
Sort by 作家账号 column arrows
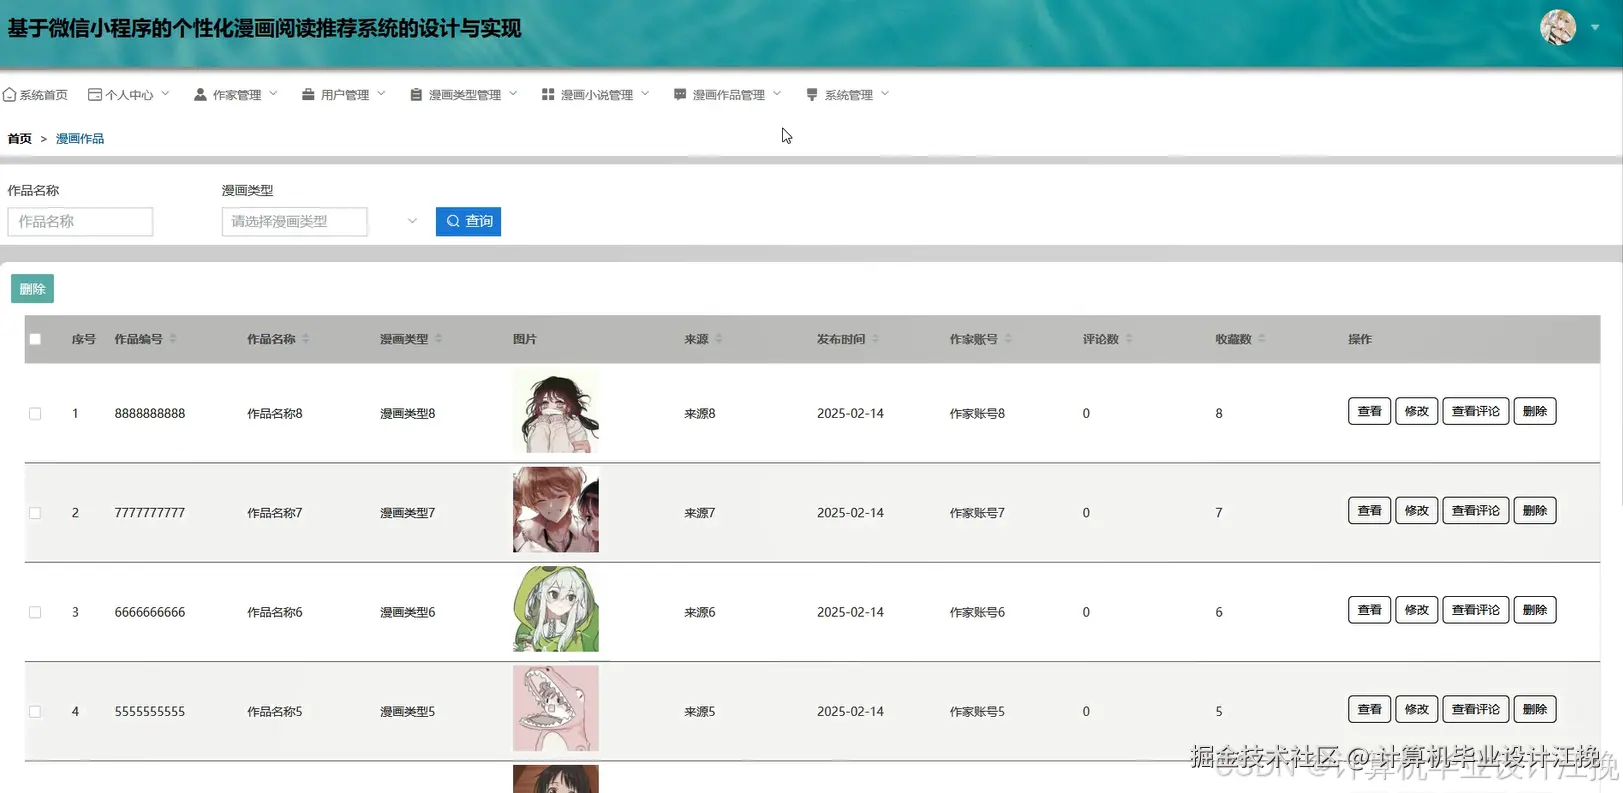1009,339
